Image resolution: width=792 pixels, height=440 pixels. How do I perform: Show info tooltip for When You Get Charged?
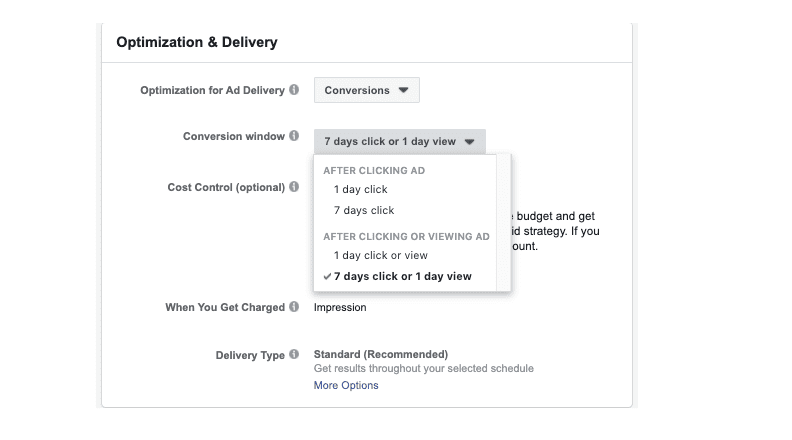click(x=294, y=307)
